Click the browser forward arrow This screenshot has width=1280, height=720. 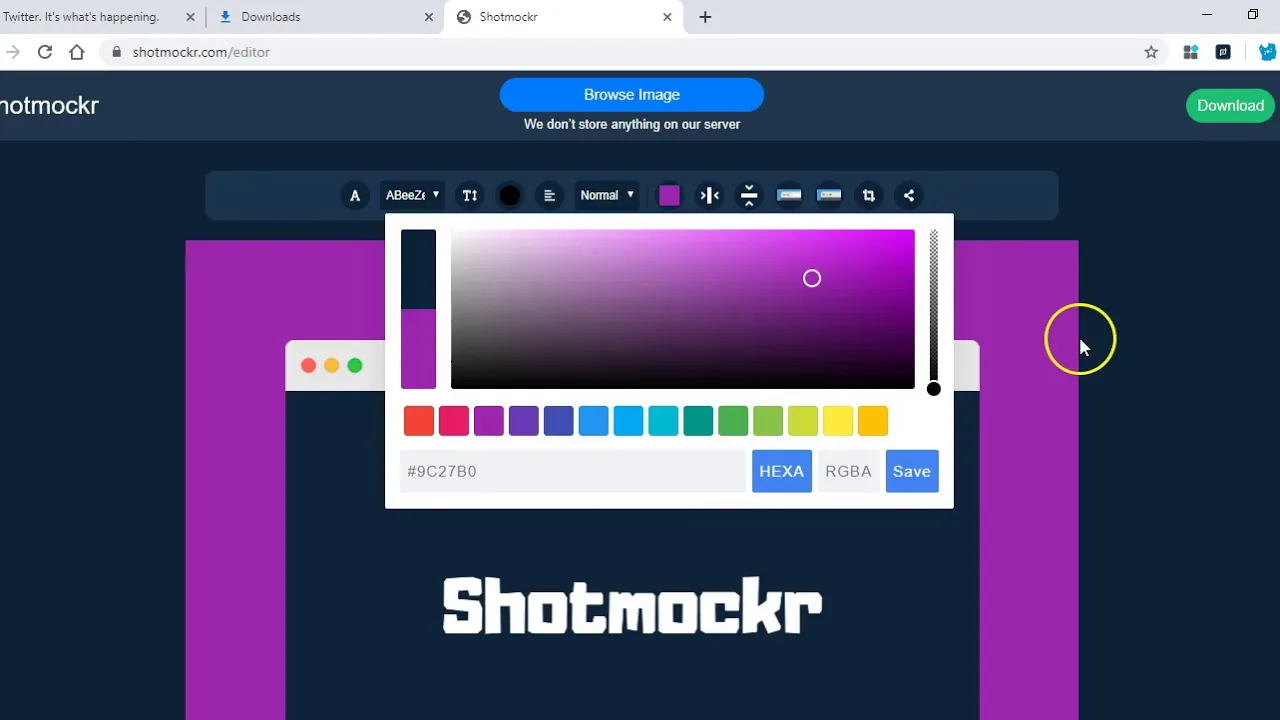12,52
